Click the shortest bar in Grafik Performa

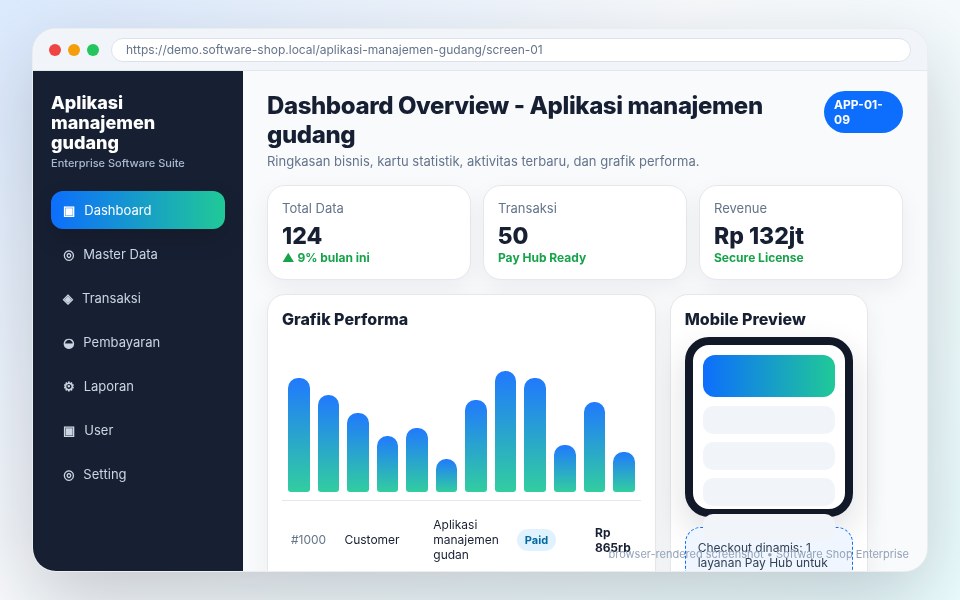[446, 475]
